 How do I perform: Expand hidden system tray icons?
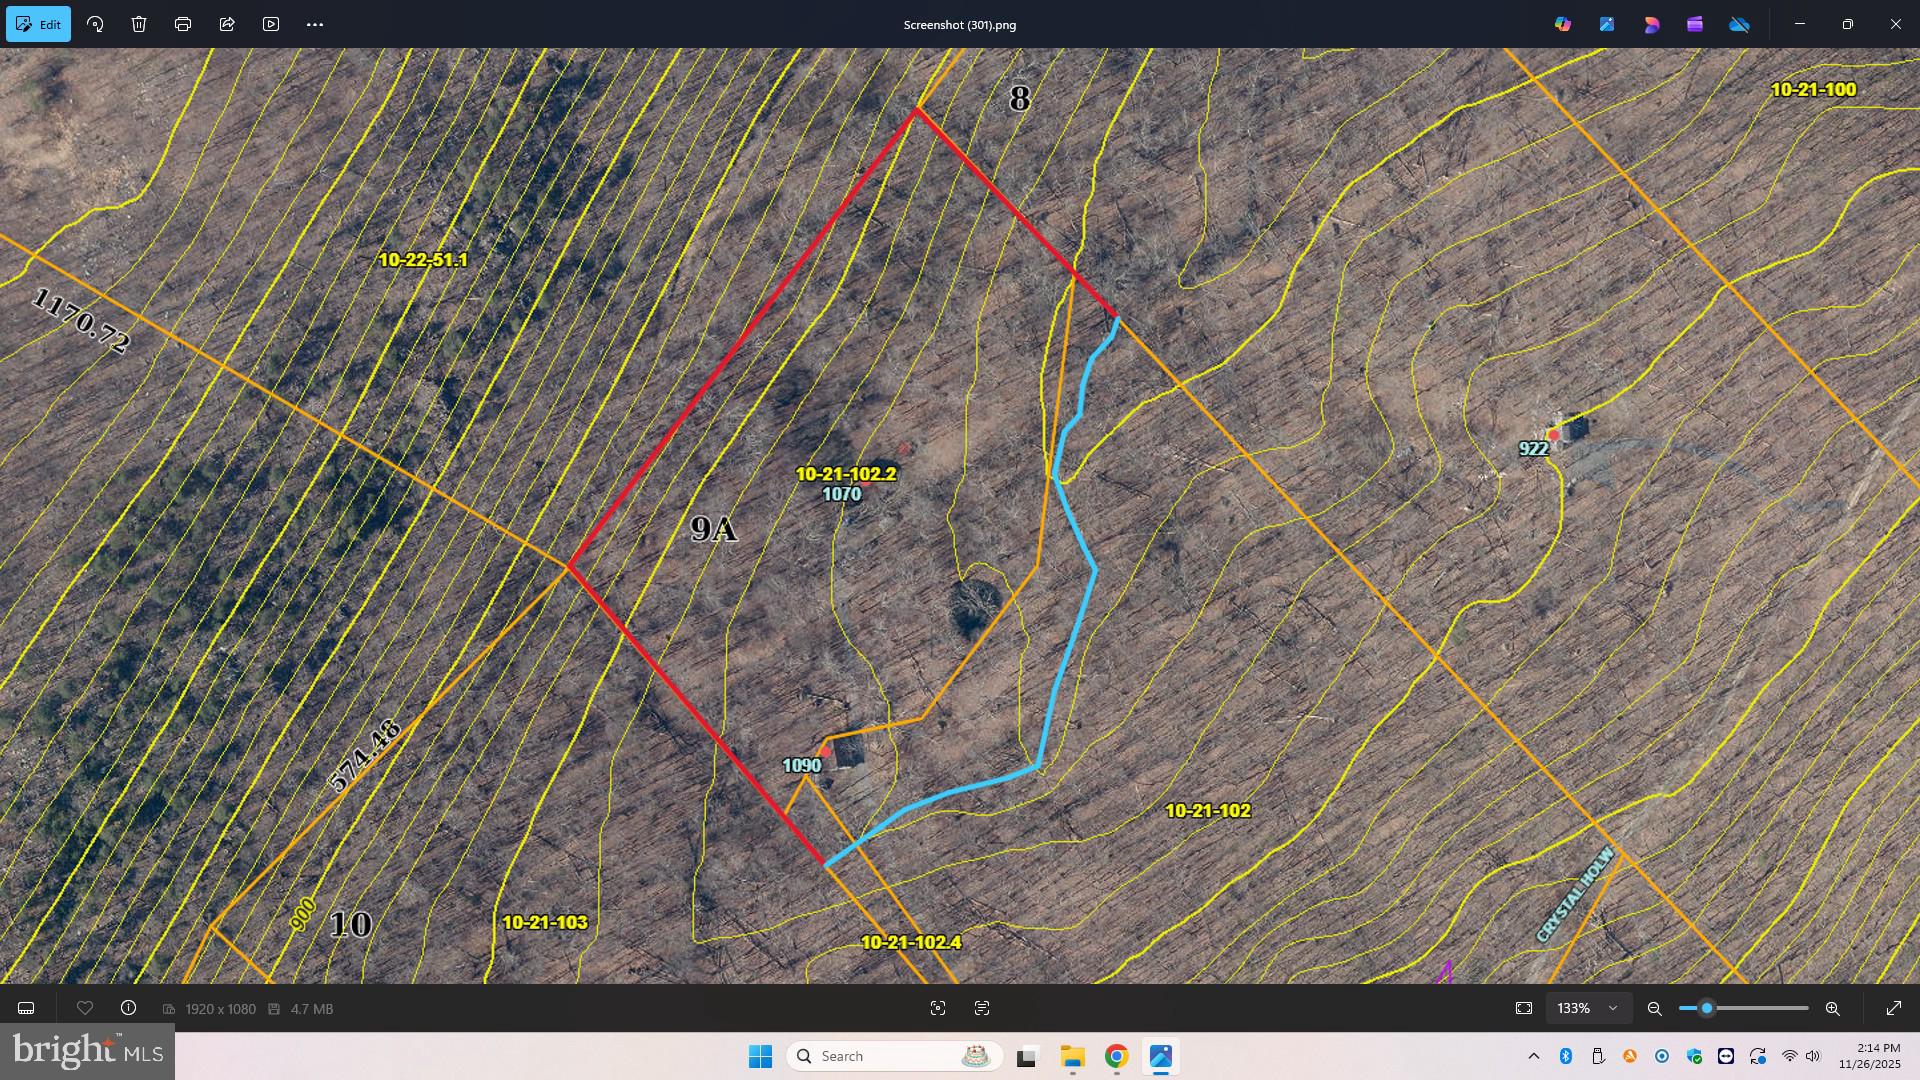click(1533, 1056)
